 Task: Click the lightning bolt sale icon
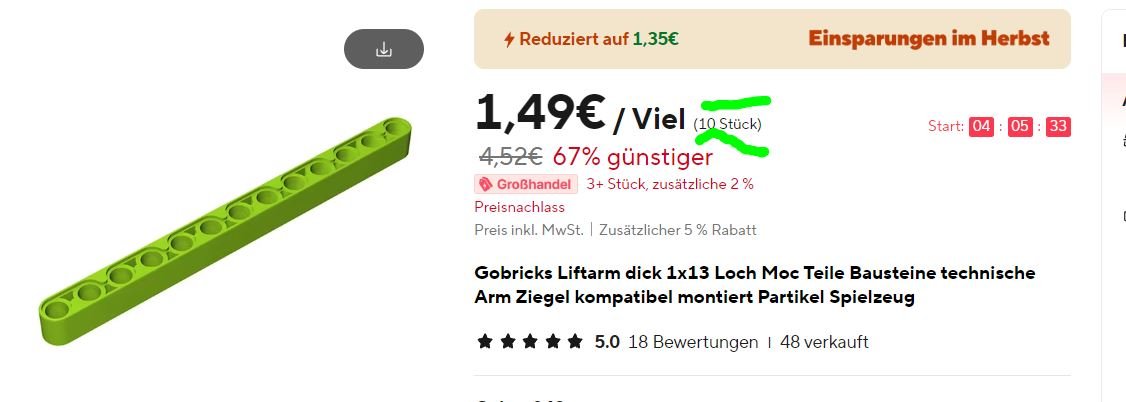(509, 39)
